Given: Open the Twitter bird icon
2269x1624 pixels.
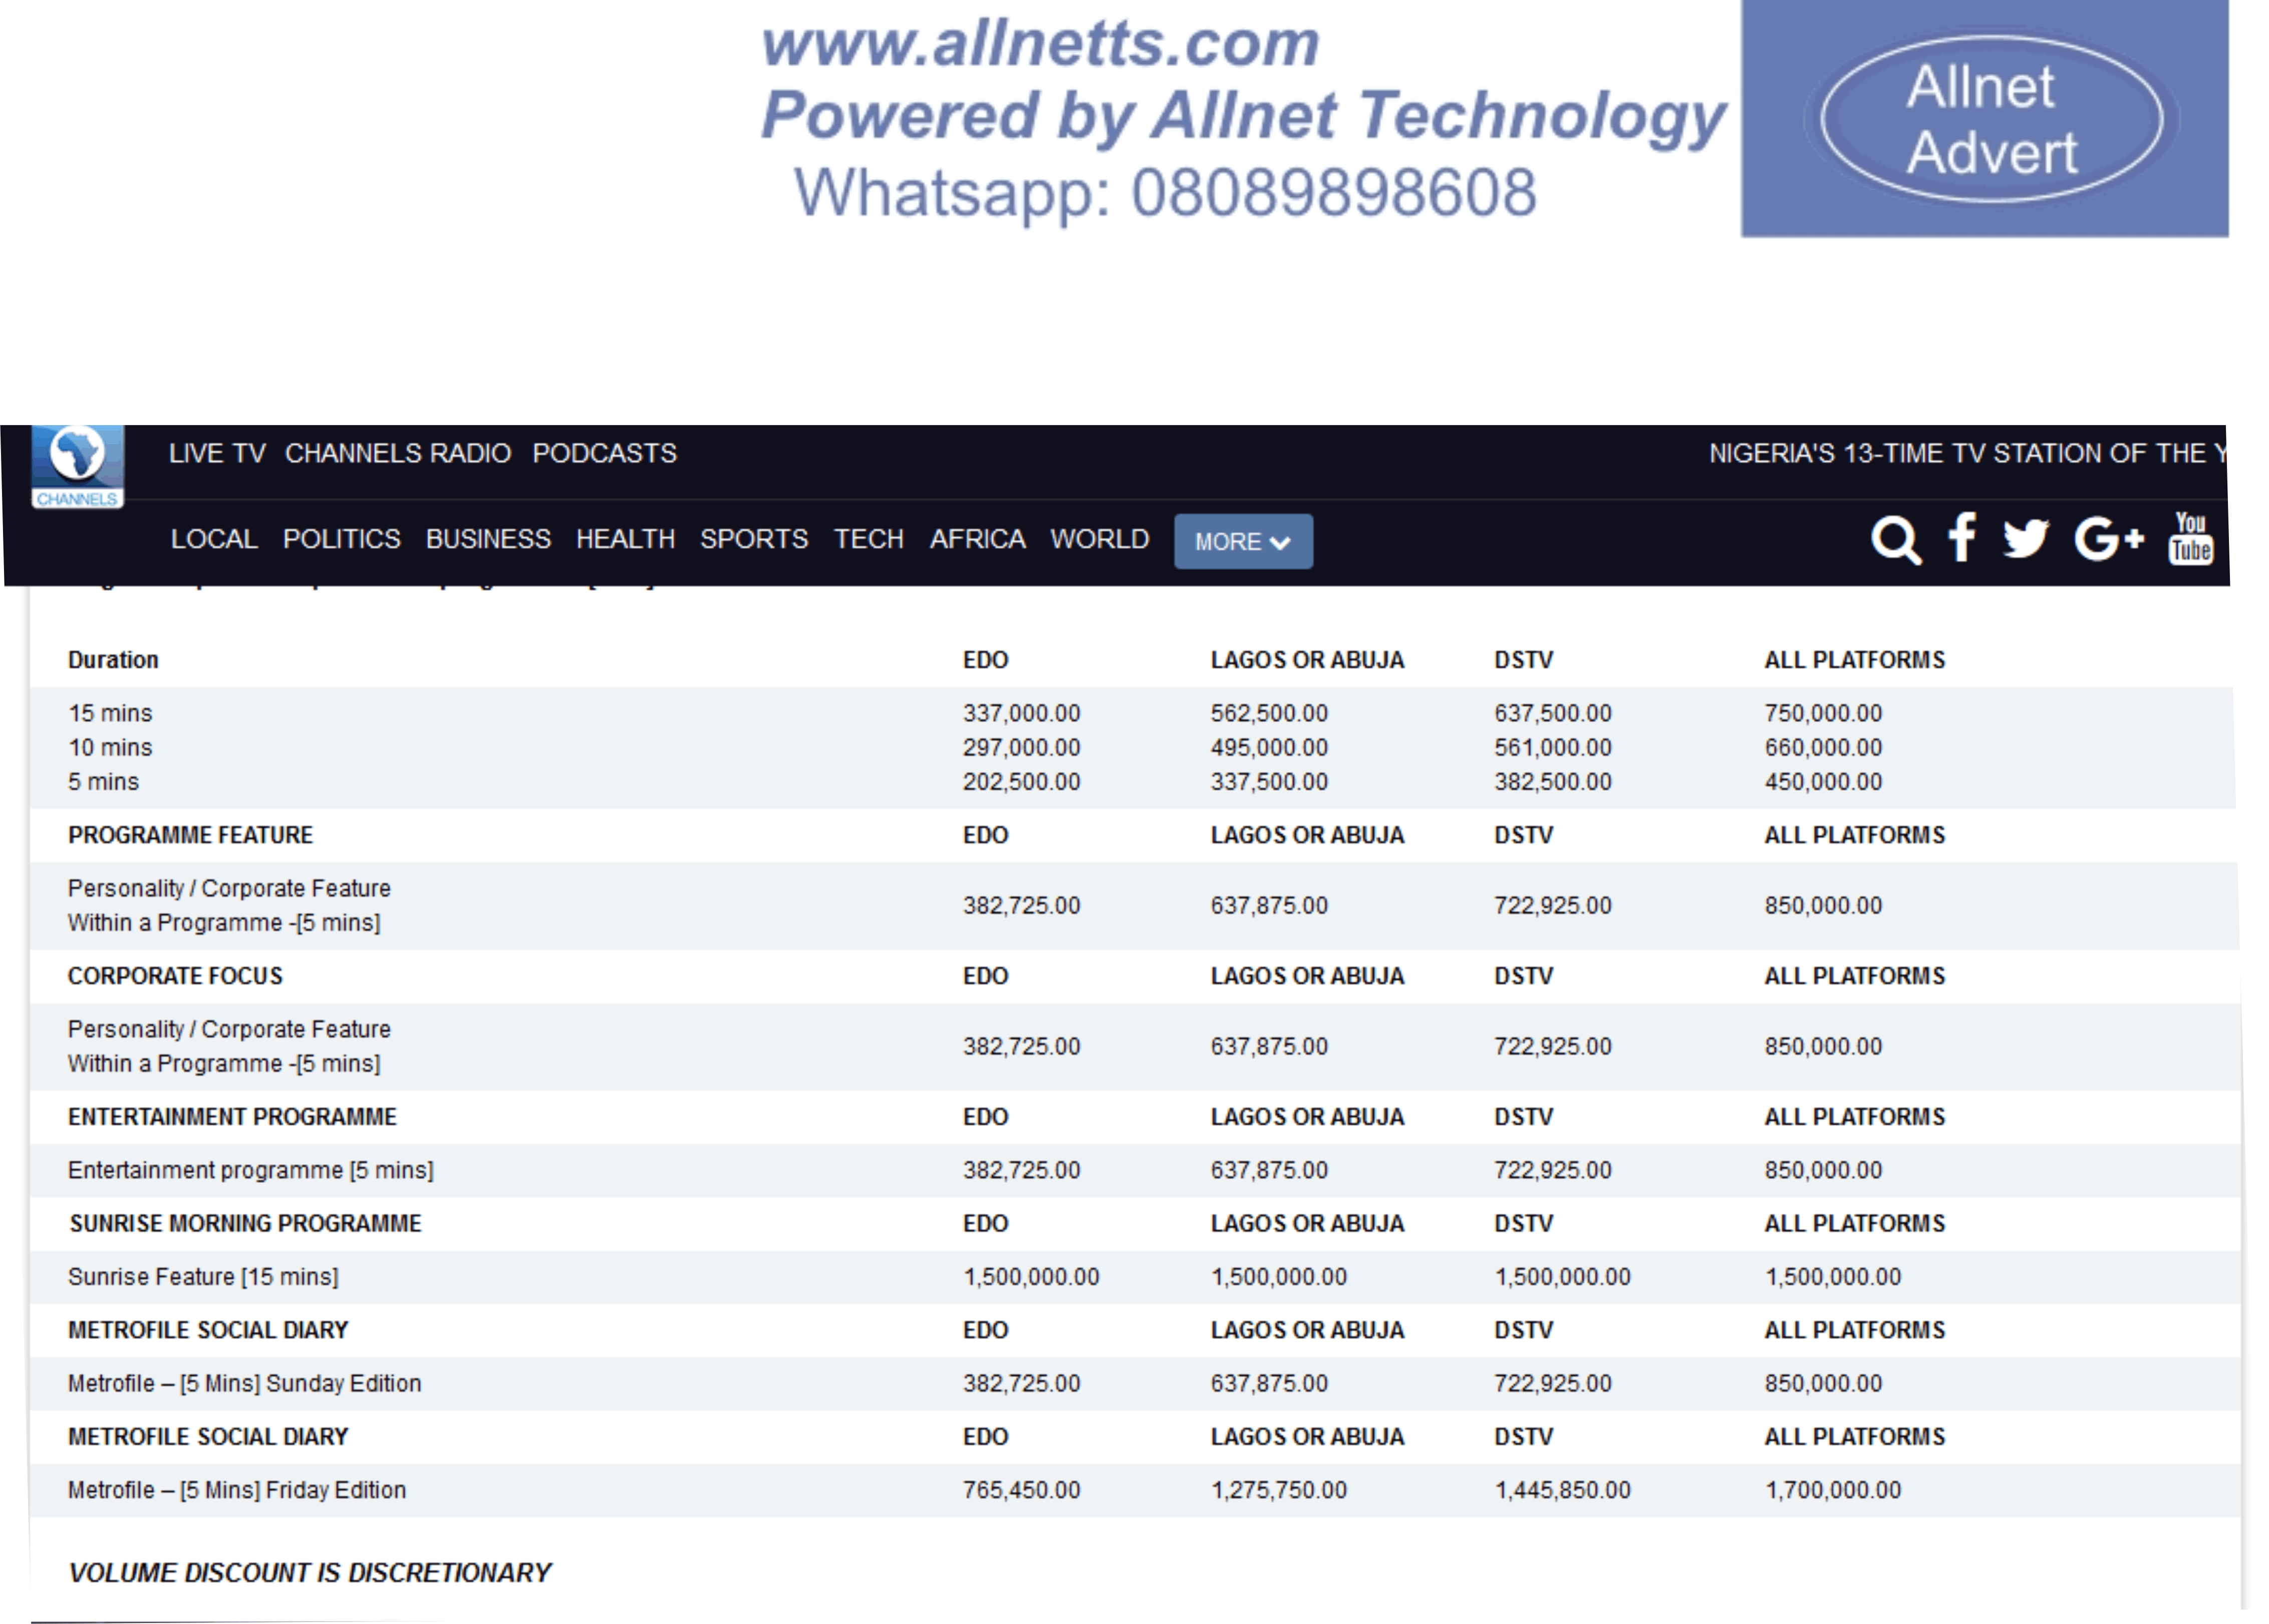Looking at the screenshot, I should click(2025, 539).
